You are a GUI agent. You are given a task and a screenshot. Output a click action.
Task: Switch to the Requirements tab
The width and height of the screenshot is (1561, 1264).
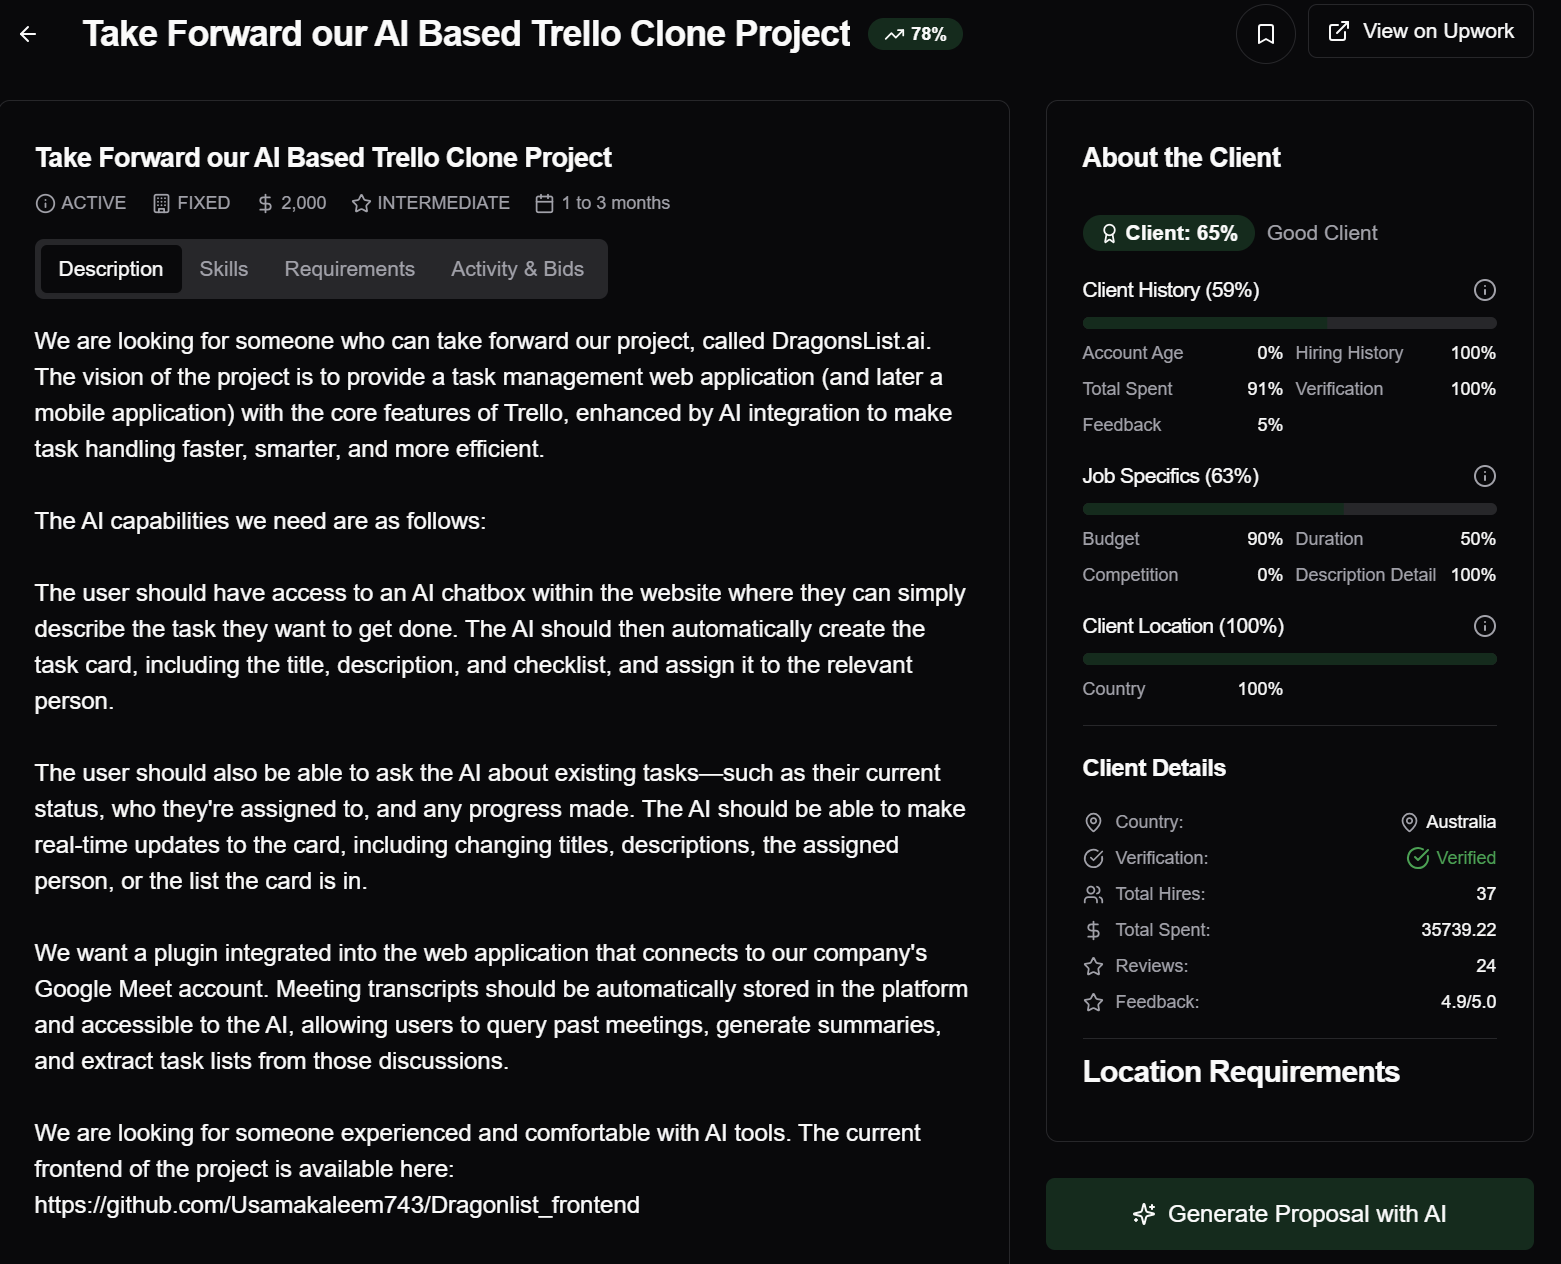(349, 269)
